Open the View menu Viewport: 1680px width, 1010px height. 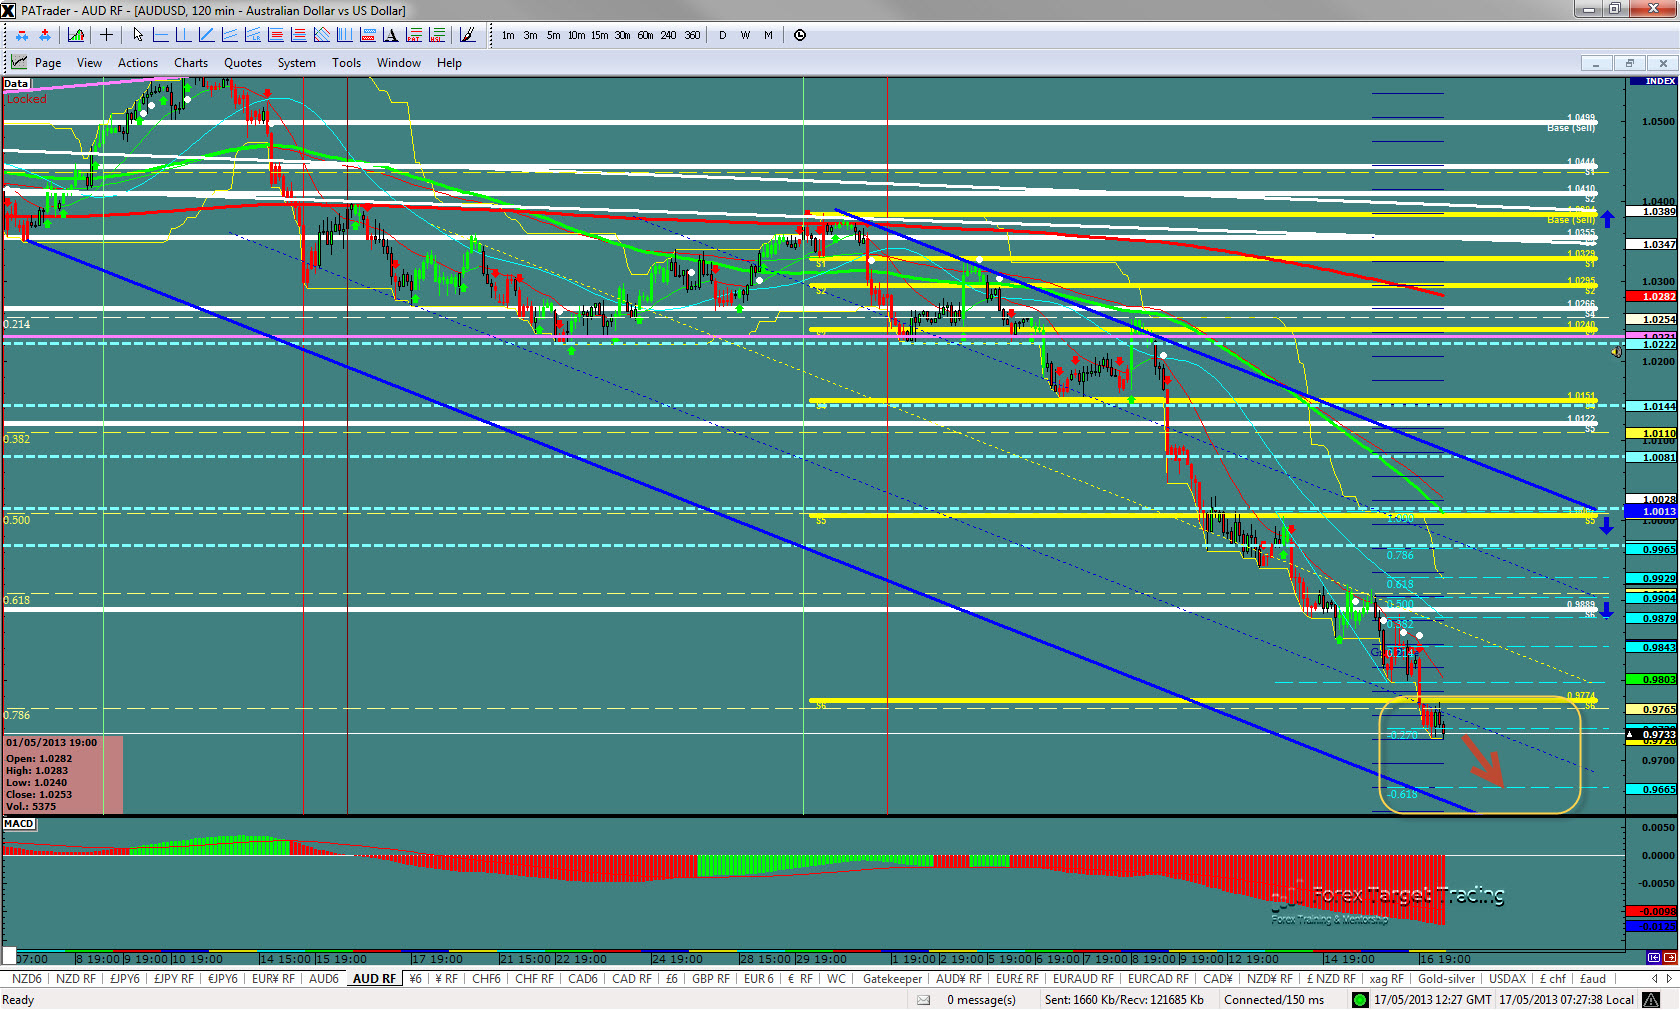coord(89,62)
